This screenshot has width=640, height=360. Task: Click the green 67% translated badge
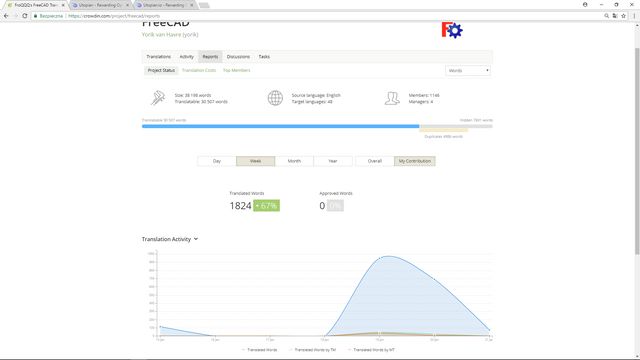tap(266, 206)
